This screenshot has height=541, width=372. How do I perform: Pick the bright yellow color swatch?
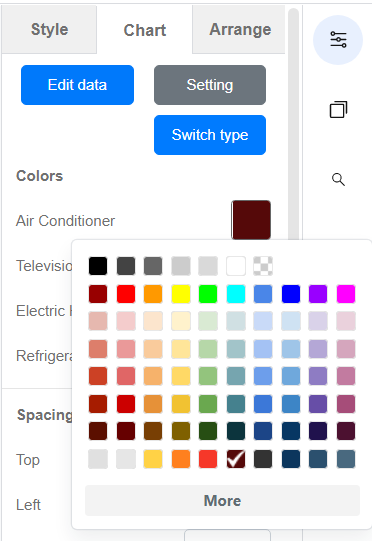(x=181, y=294)
